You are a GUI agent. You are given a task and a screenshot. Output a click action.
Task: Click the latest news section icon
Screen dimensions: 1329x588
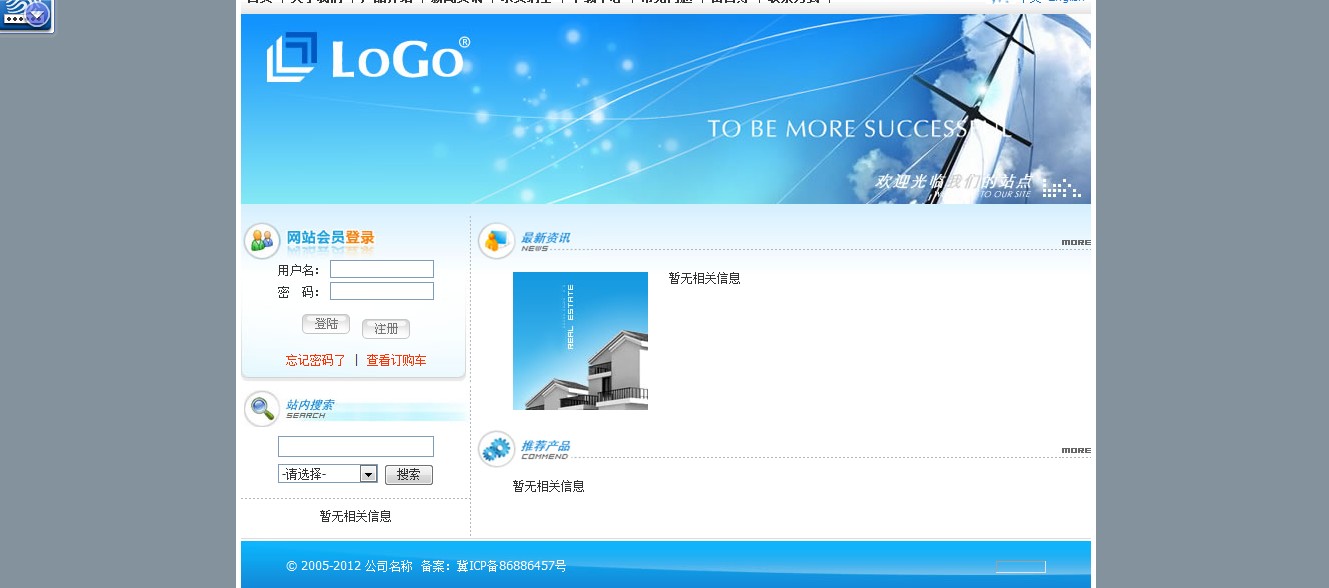point(496,241)
